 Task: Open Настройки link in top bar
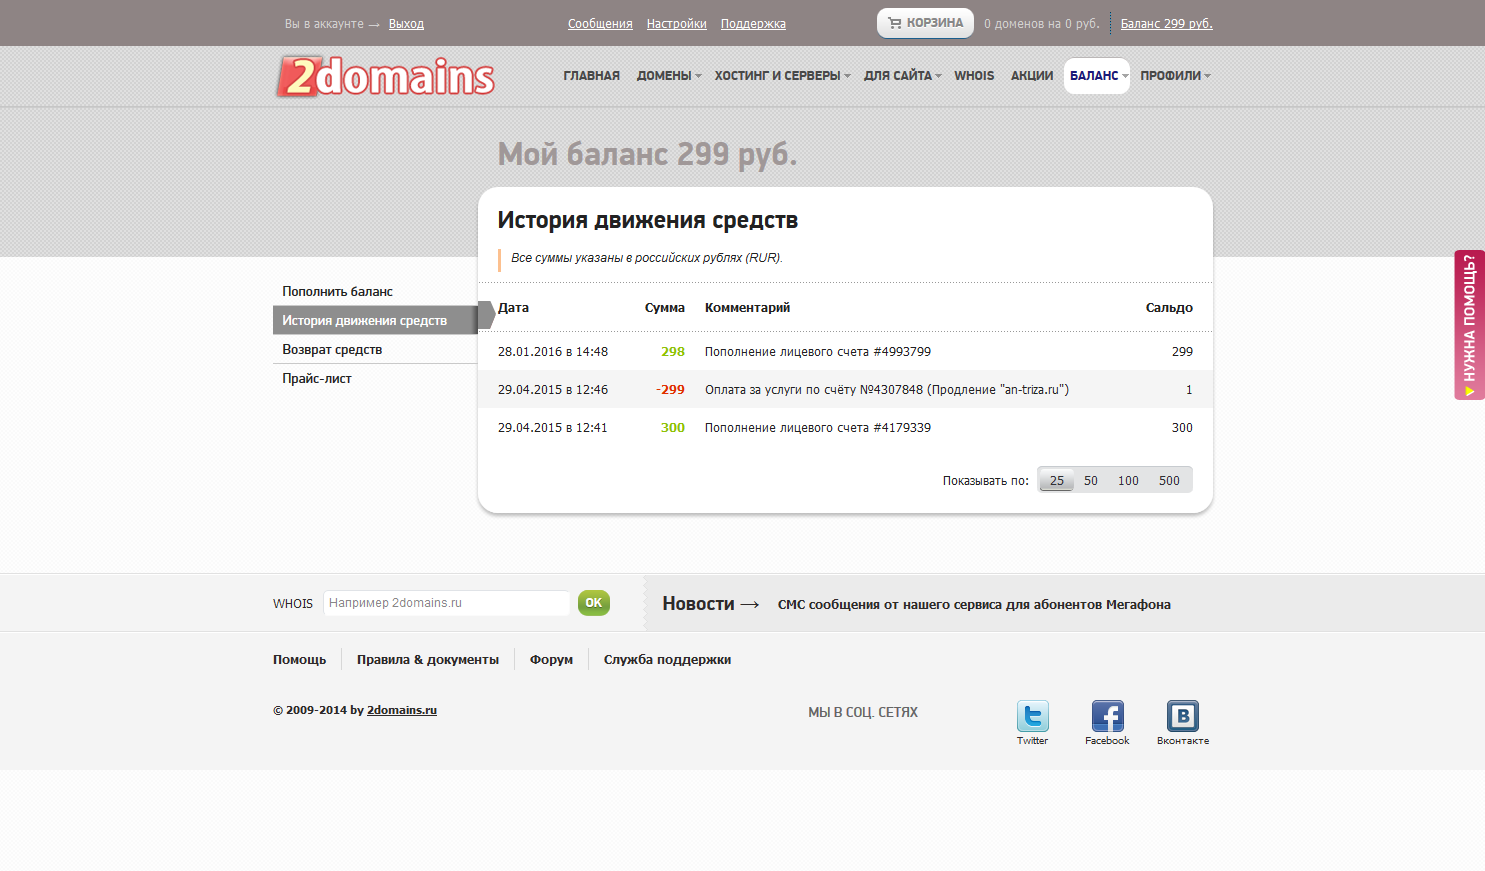pos(676,24)
